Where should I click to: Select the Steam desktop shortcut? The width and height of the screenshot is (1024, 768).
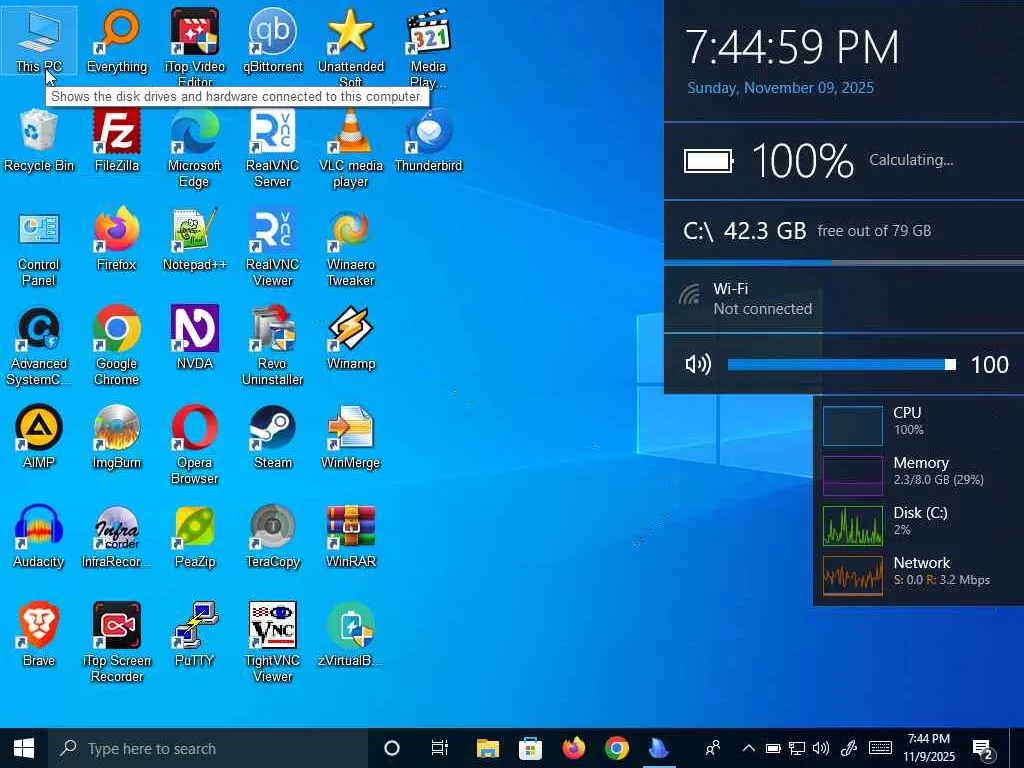click(x=272, y=437)
